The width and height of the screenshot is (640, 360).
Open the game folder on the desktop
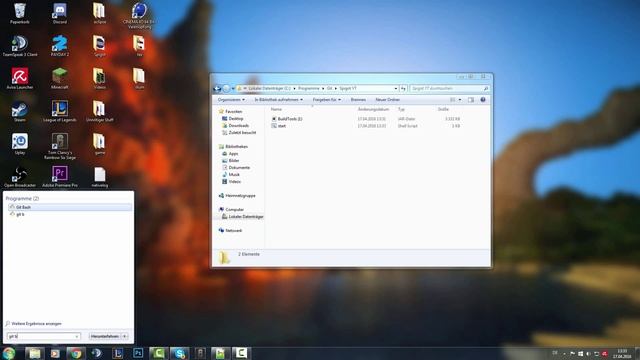(99, 144)
